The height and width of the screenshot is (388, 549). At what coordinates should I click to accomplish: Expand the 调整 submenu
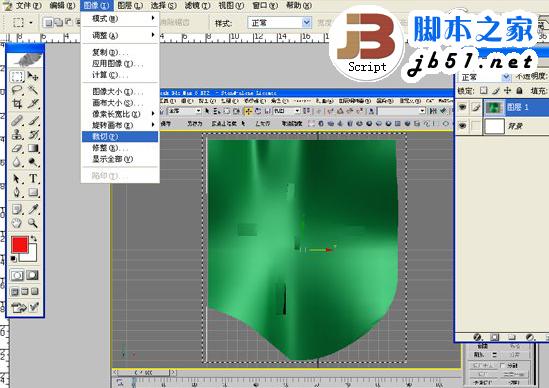[x=119, y=35]
